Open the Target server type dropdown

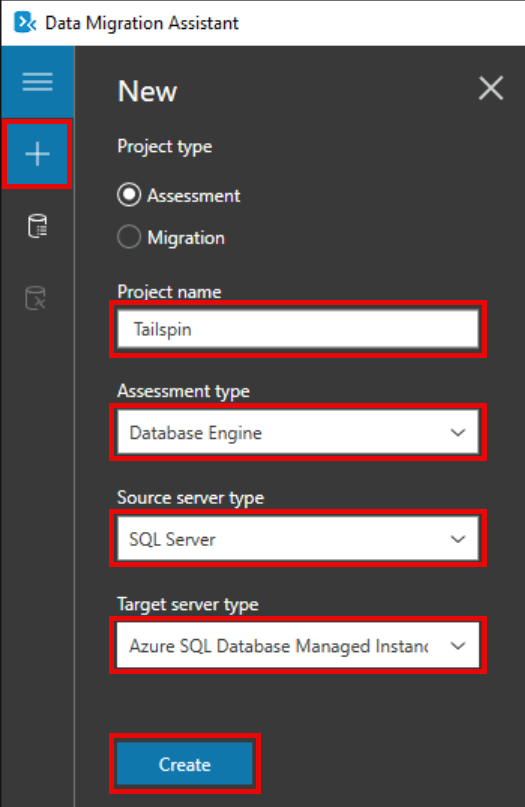pos(298,645)
